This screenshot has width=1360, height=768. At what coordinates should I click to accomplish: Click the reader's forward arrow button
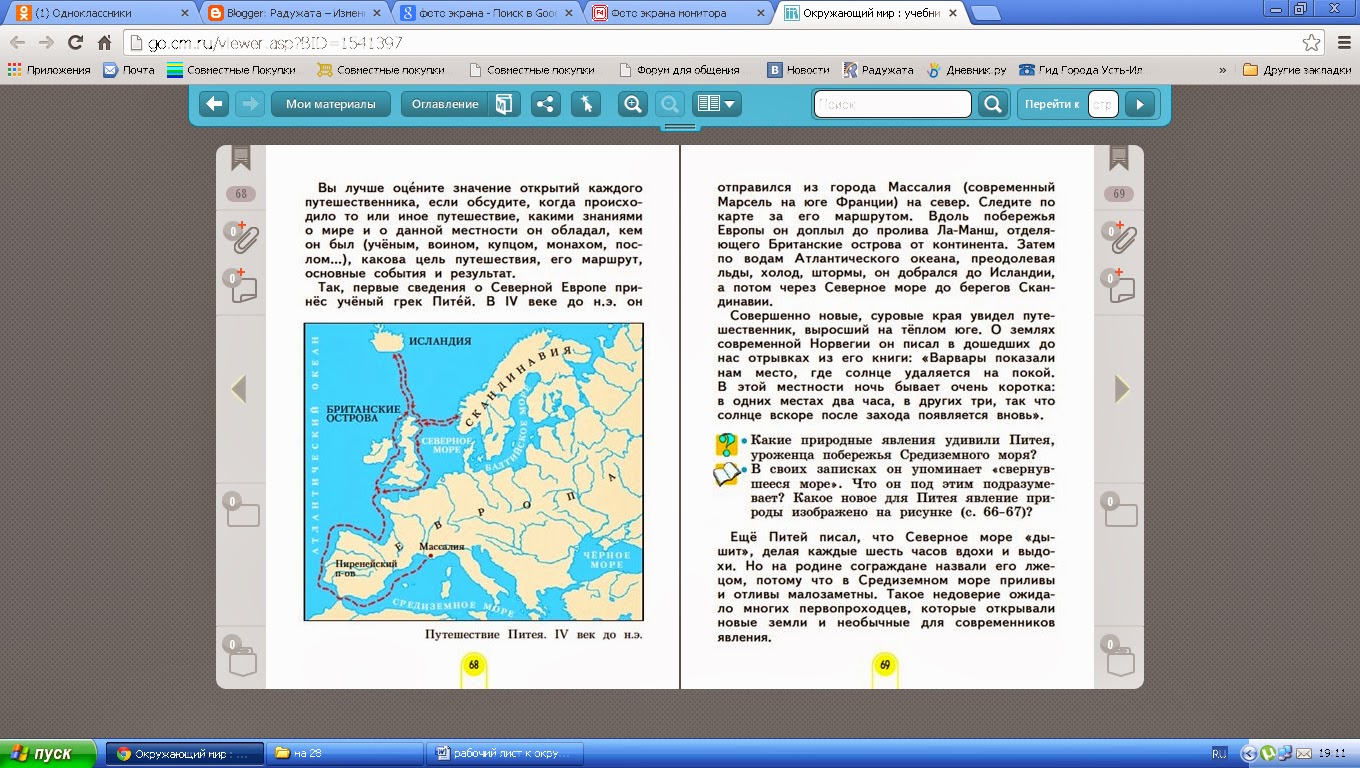pyautogui.click(x=250, y=104)
